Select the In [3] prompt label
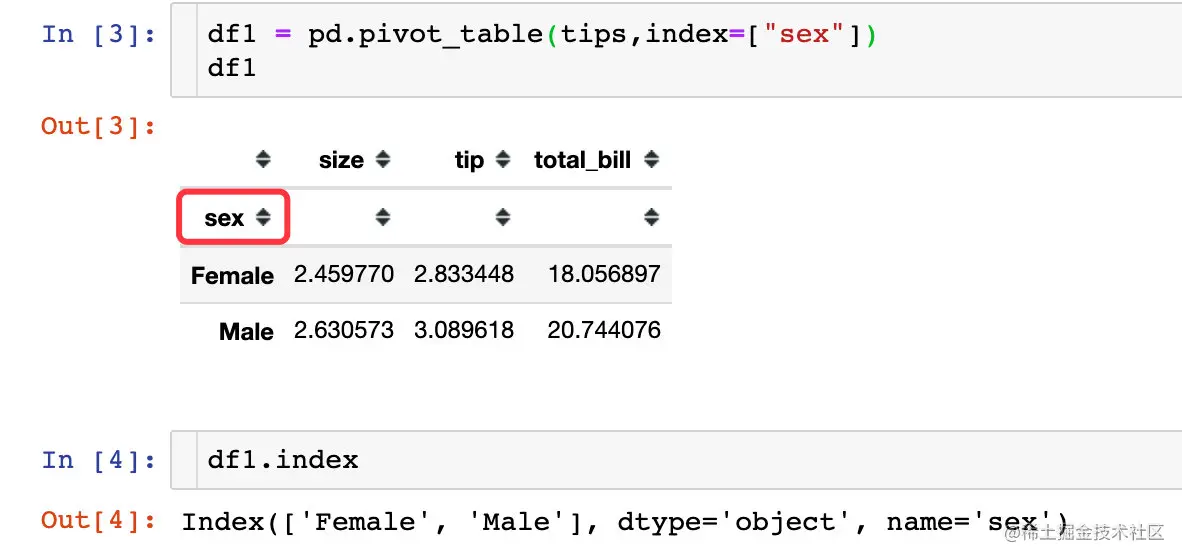 click(99, 35)
